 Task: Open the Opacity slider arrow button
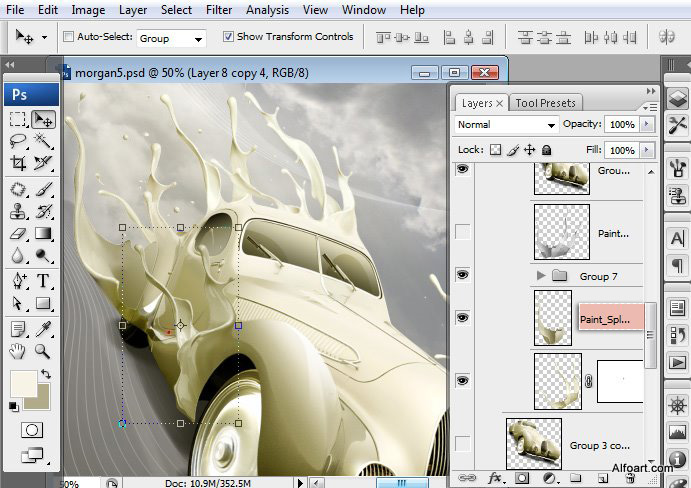[647, 125]
